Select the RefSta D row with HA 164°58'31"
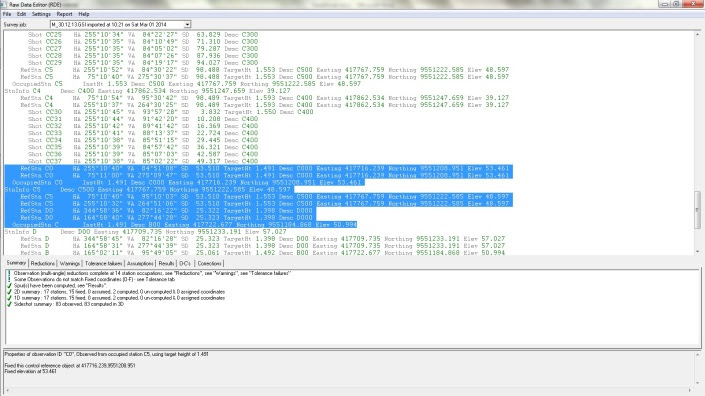 (x=262, y=246)
